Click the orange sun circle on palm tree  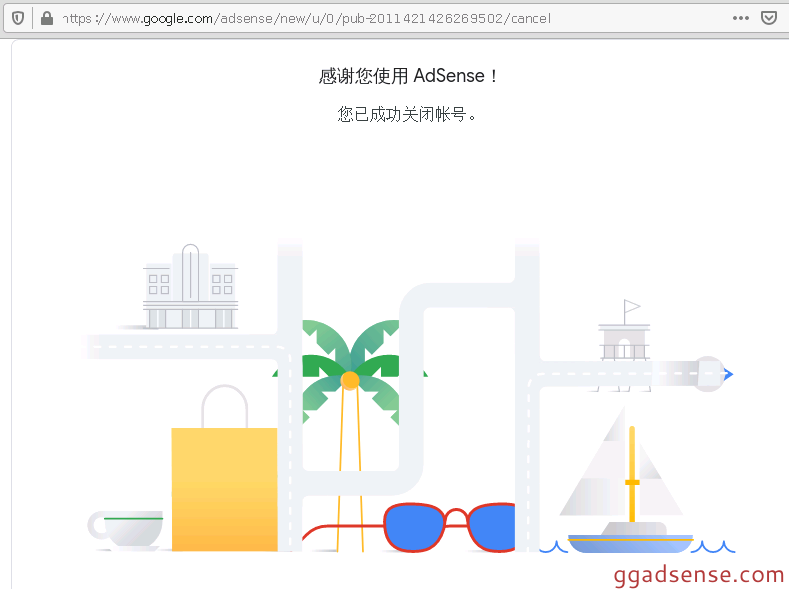click(x=350, y=380)
